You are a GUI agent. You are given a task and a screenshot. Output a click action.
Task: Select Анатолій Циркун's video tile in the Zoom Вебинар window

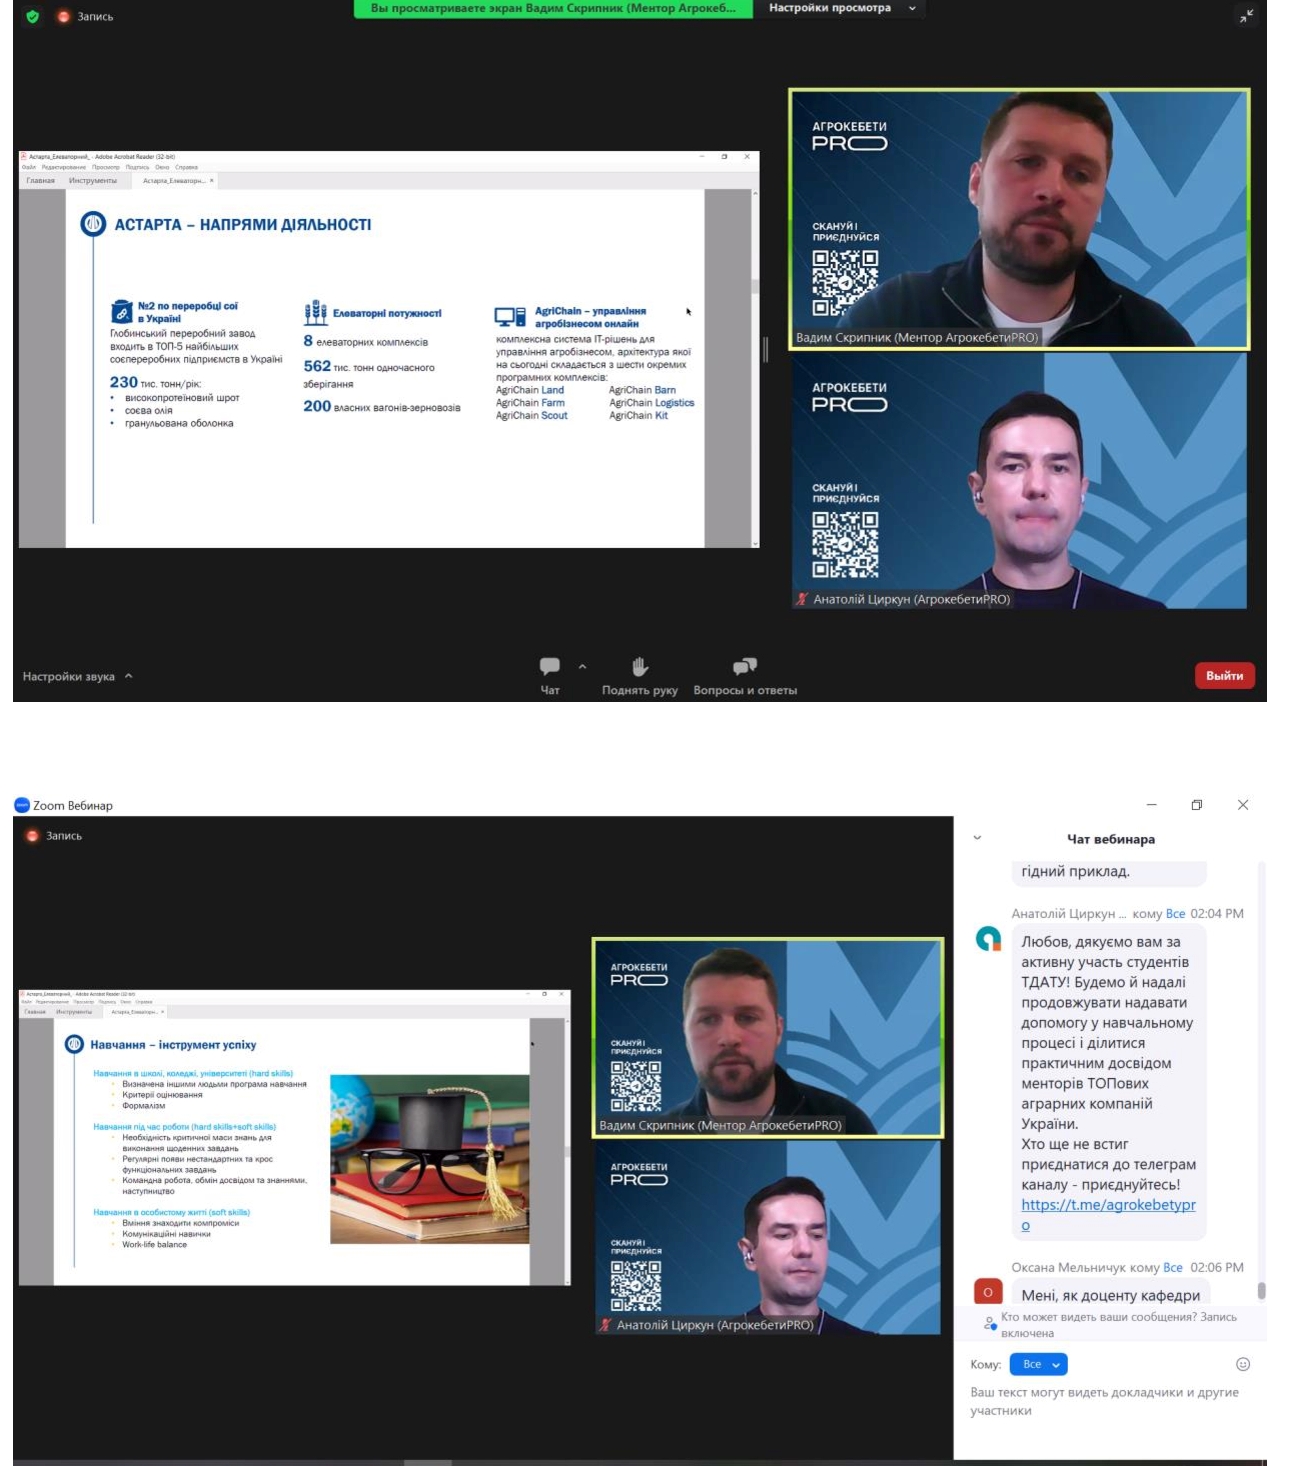768,1238
